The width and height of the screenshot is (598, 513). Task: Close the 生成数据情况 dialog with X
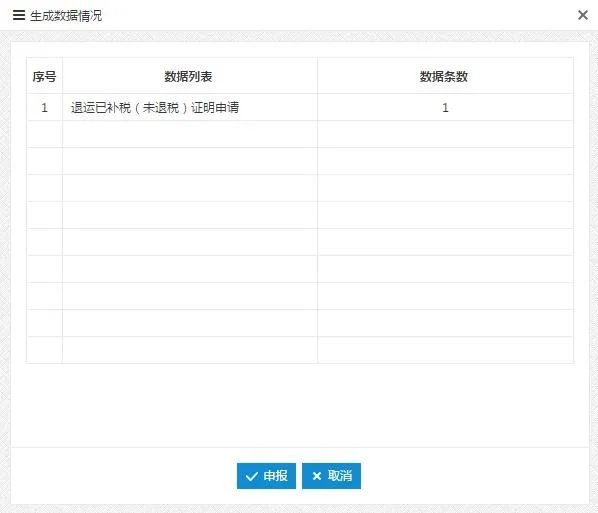[x=583, y=15]
